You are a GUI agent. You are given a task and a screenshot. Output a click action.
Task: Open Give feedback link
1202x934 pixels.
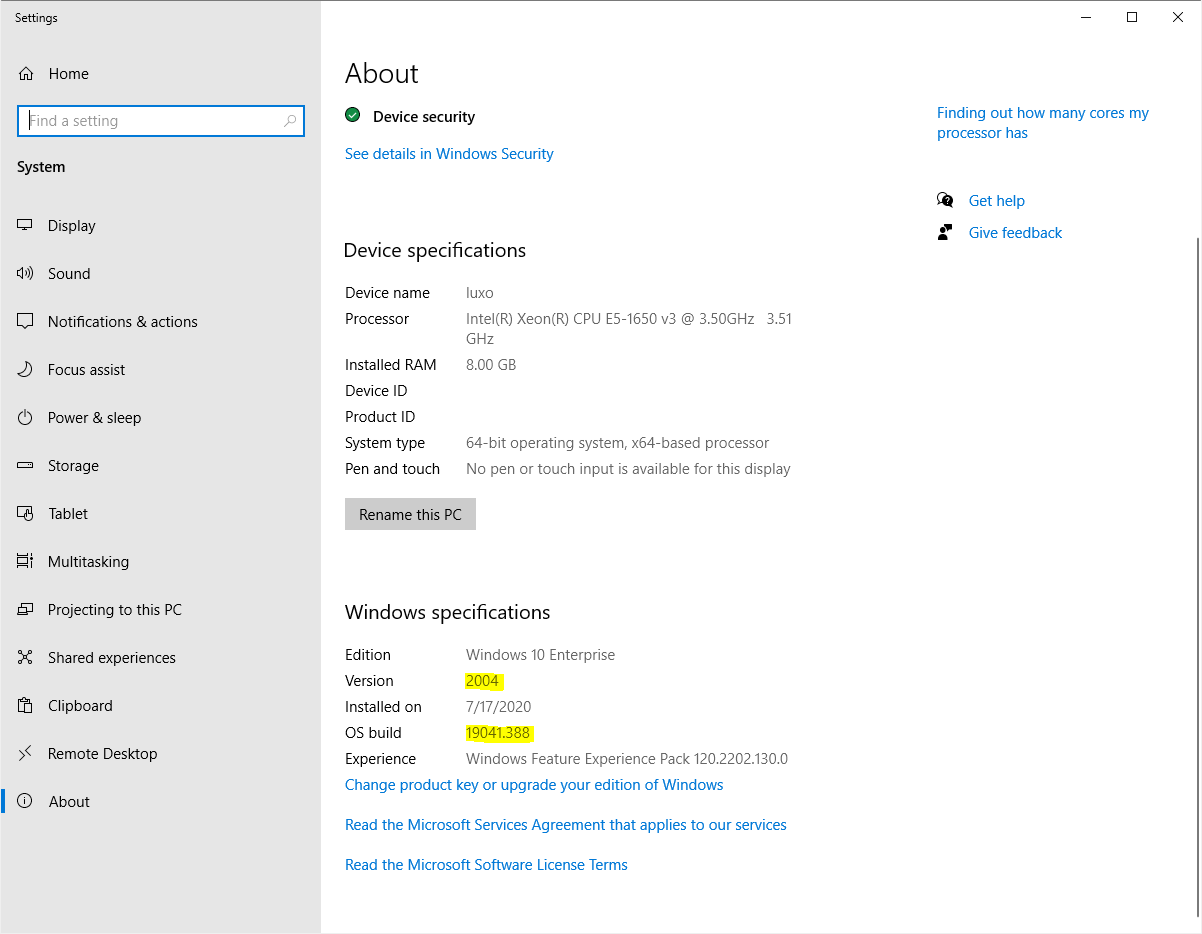pyautogui.click(x=1015, y=233)
